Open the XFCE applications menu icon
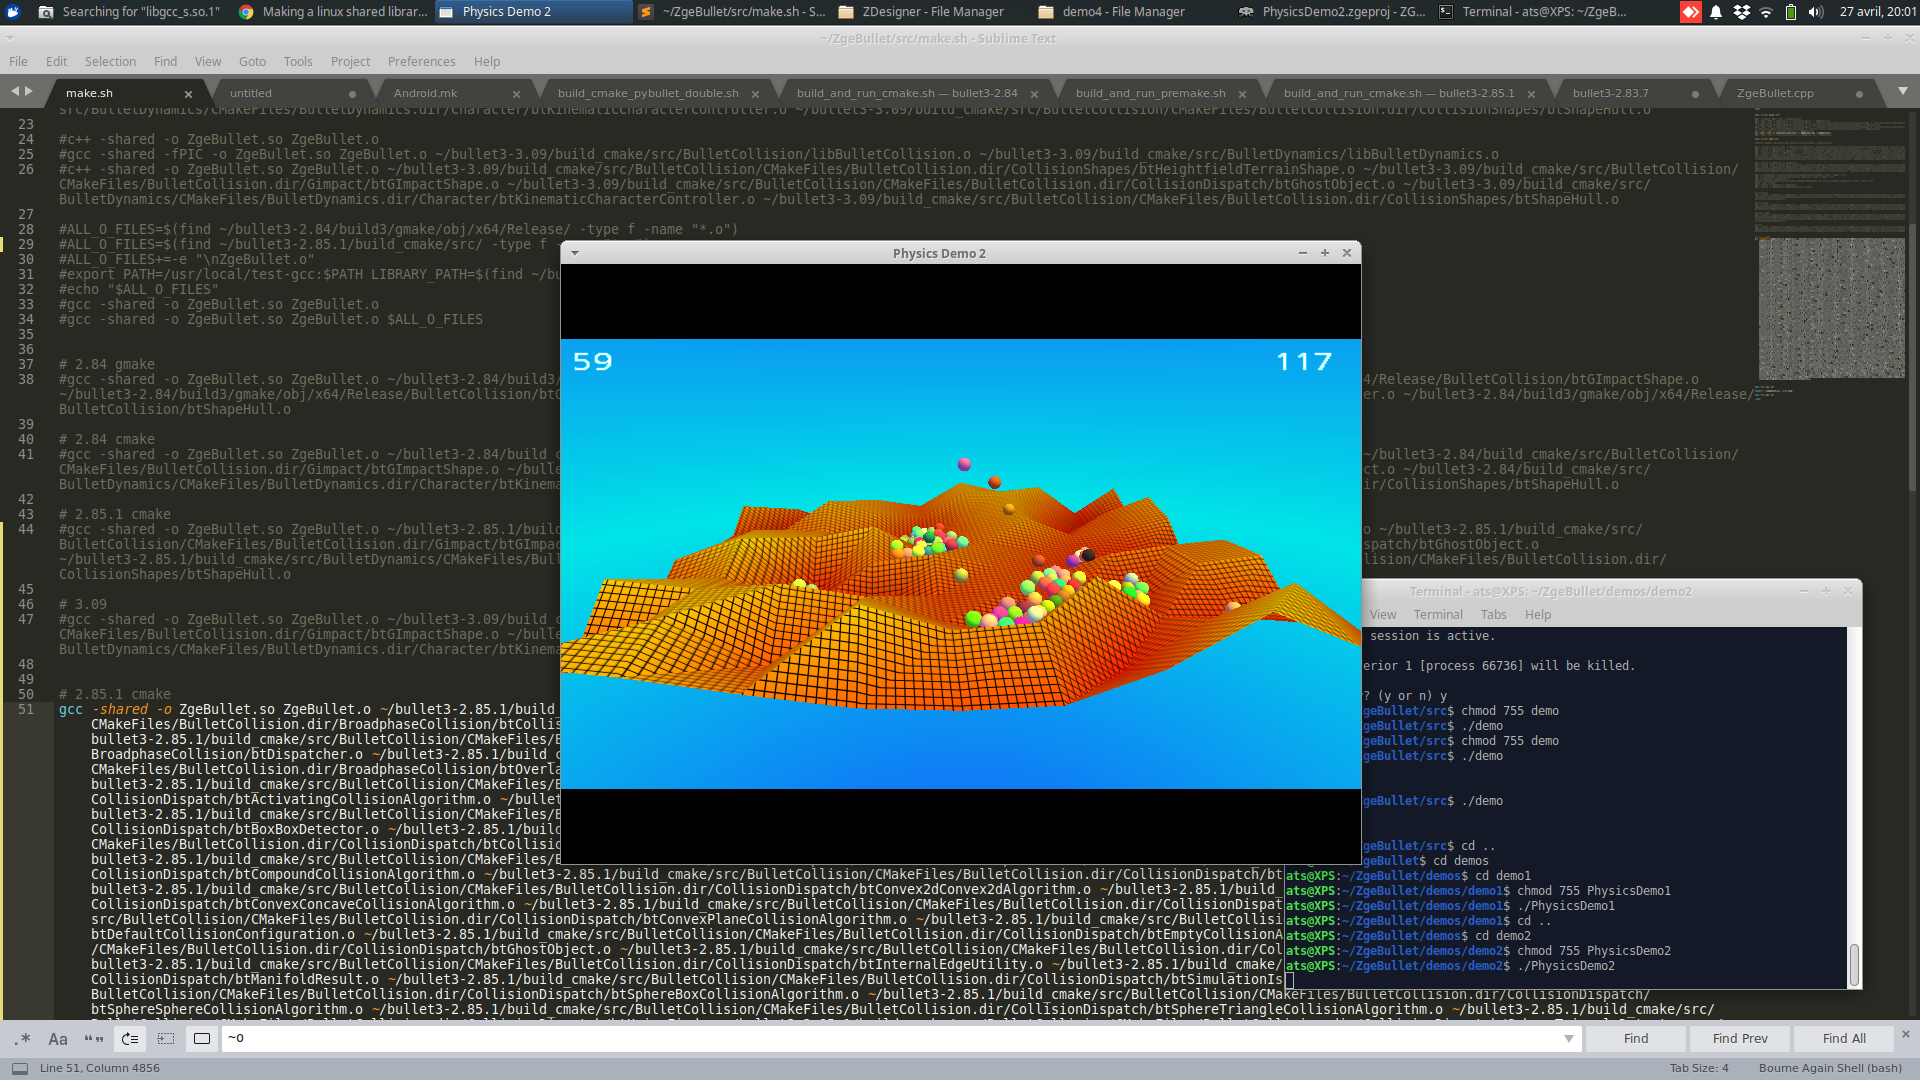The image size is (1920, 1080). [14, 12]
